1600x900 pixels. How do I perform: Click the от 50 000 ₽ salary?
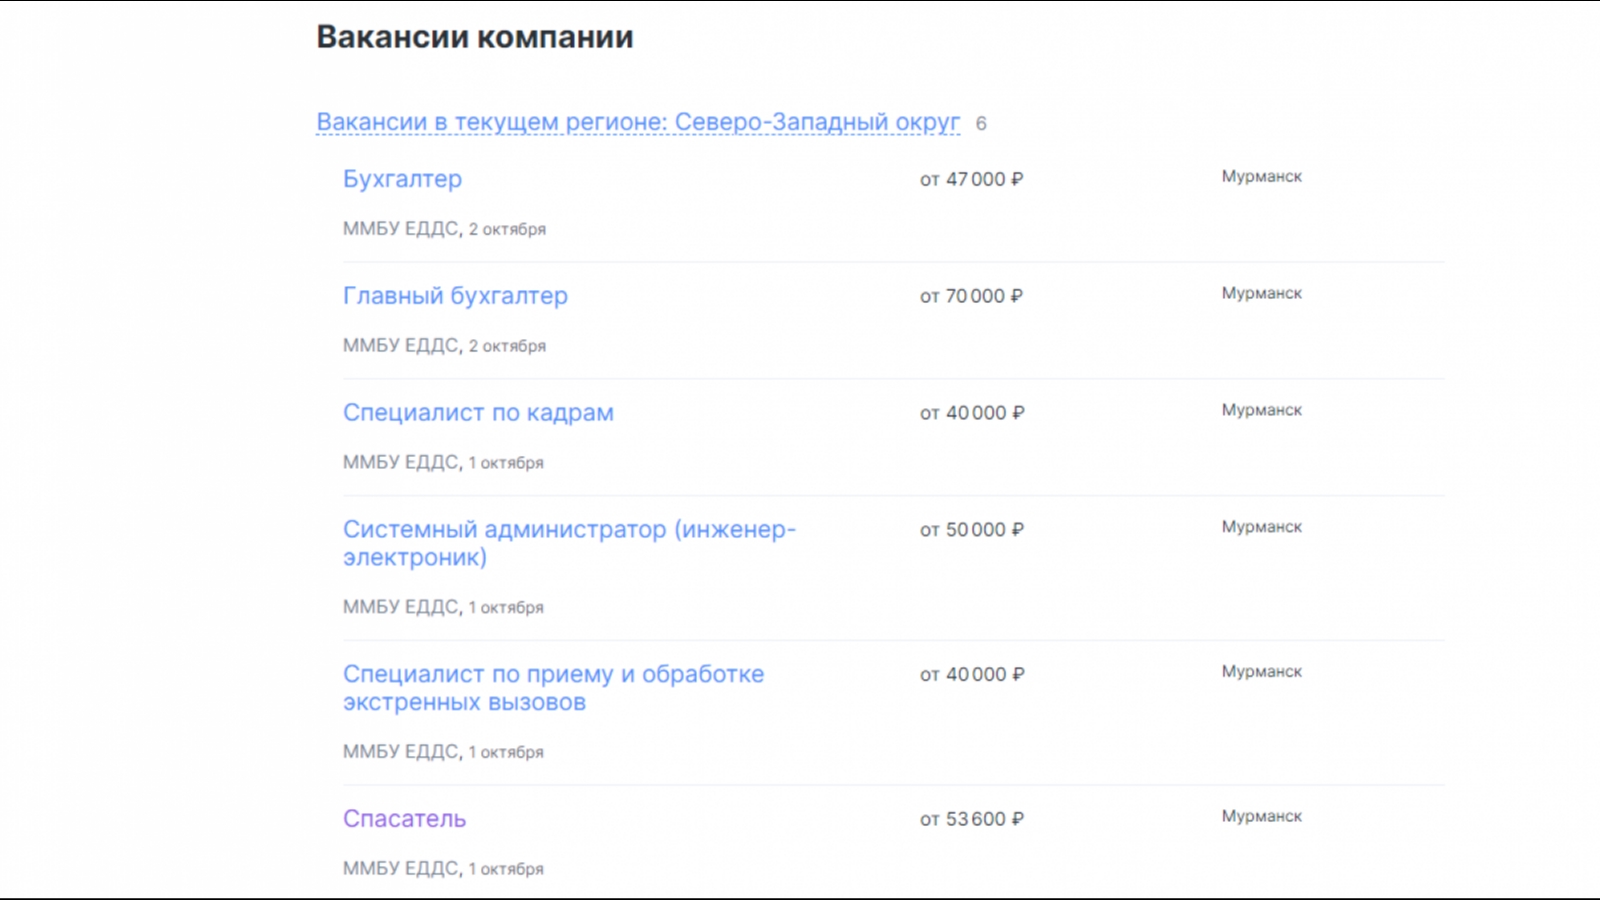tap(971, 530)
